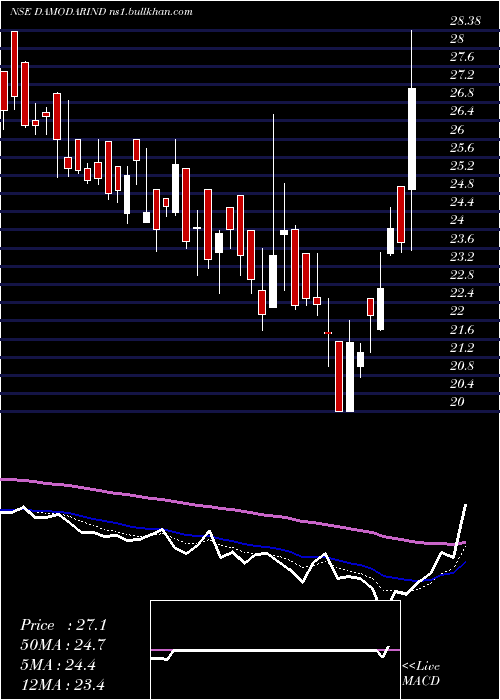Click the 23.6 price axis label

point(462,239)
